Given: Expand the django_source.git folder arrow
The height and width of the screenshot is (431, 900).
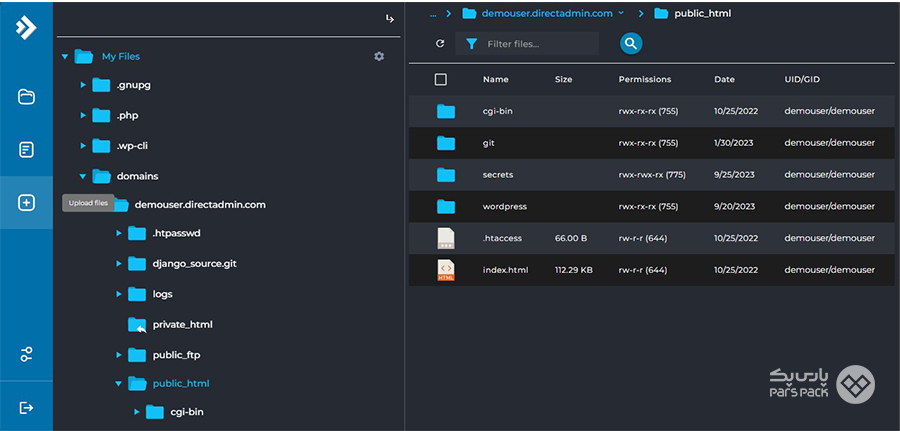Looking at the screenshot, I should pyautogui.click(x=119, y=263).
